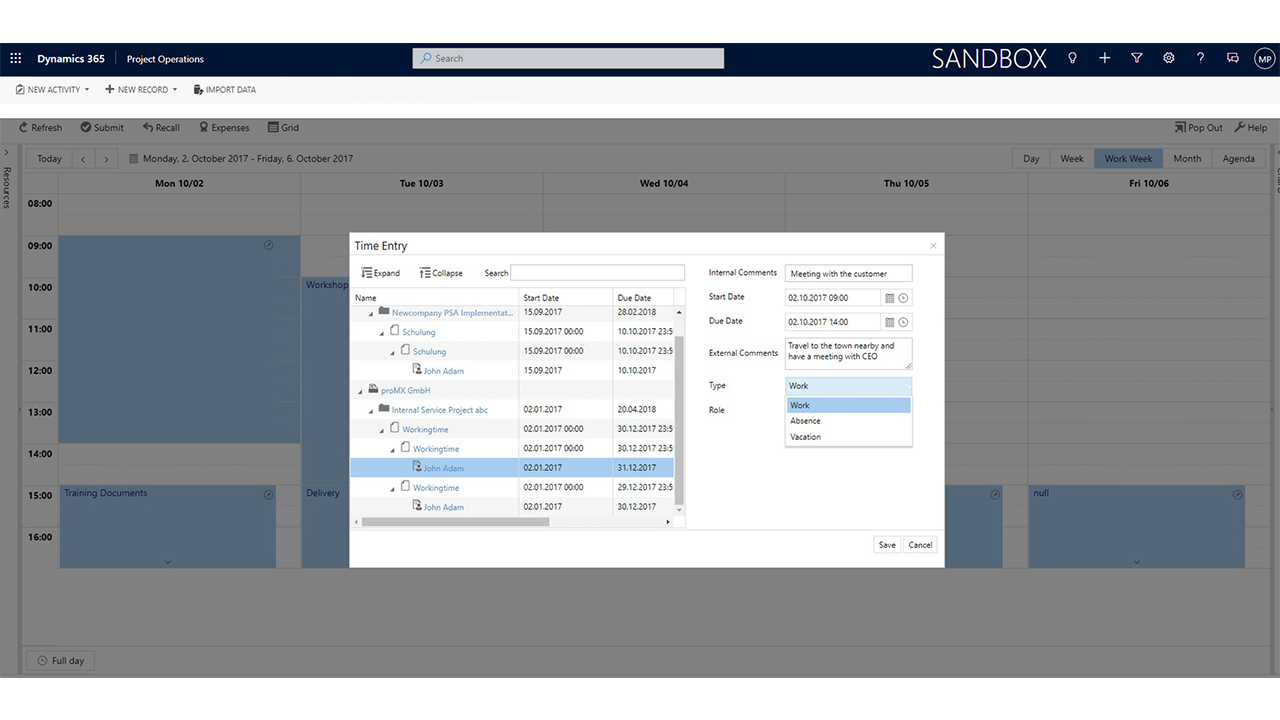Click the External Comments text area
This screenshot has width=1280, height=720.
849,354
